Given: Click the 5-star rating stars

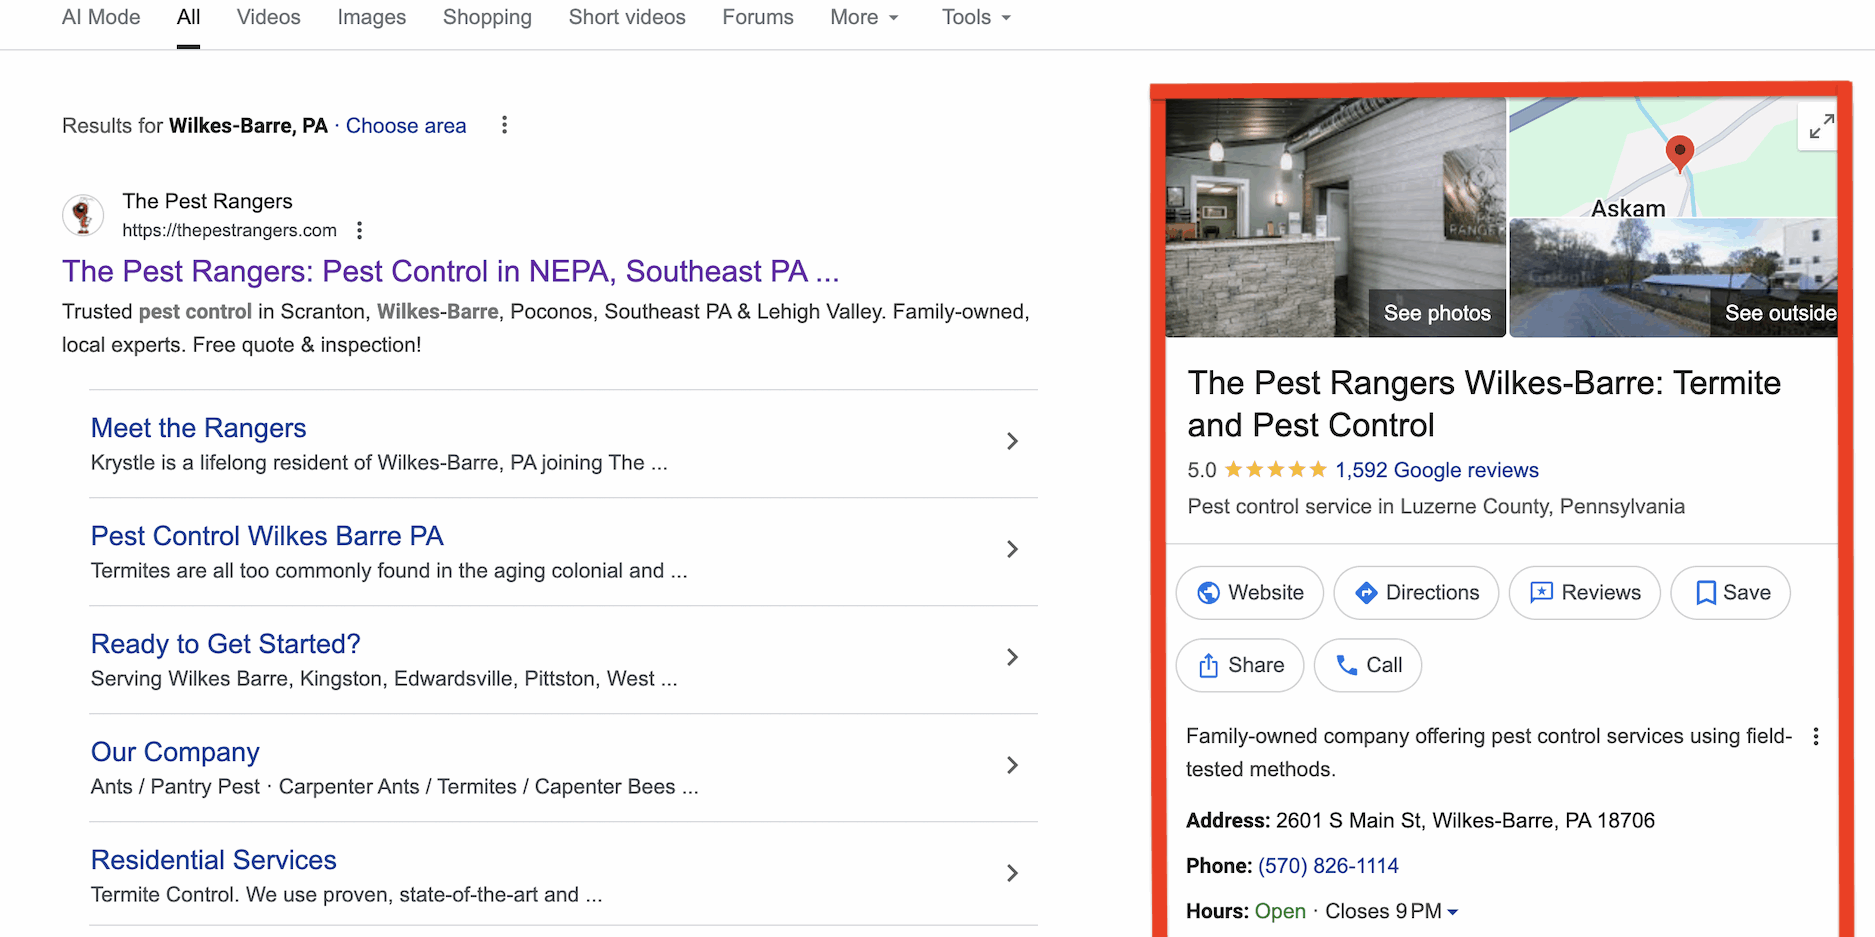Looking at the screenshot, I should (x=1275, y=469).
